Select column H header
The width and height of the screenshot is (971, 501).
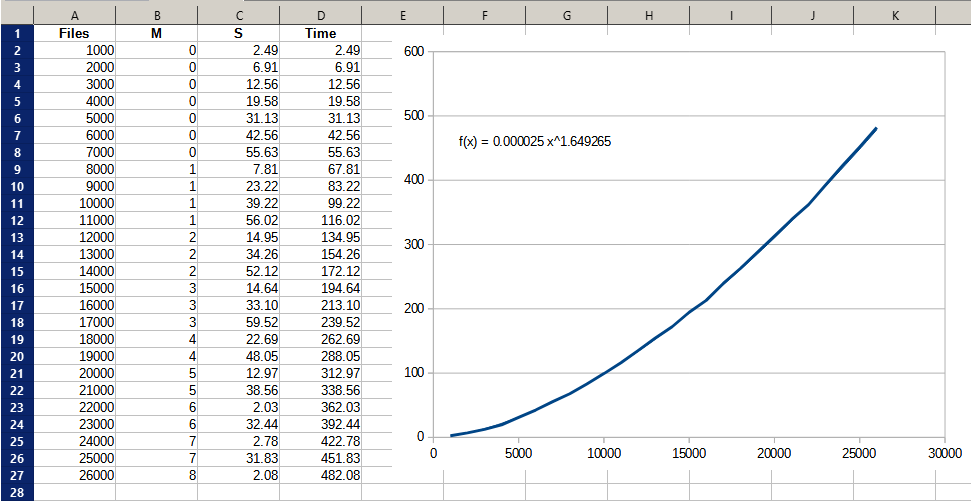(x=648, y=15)
